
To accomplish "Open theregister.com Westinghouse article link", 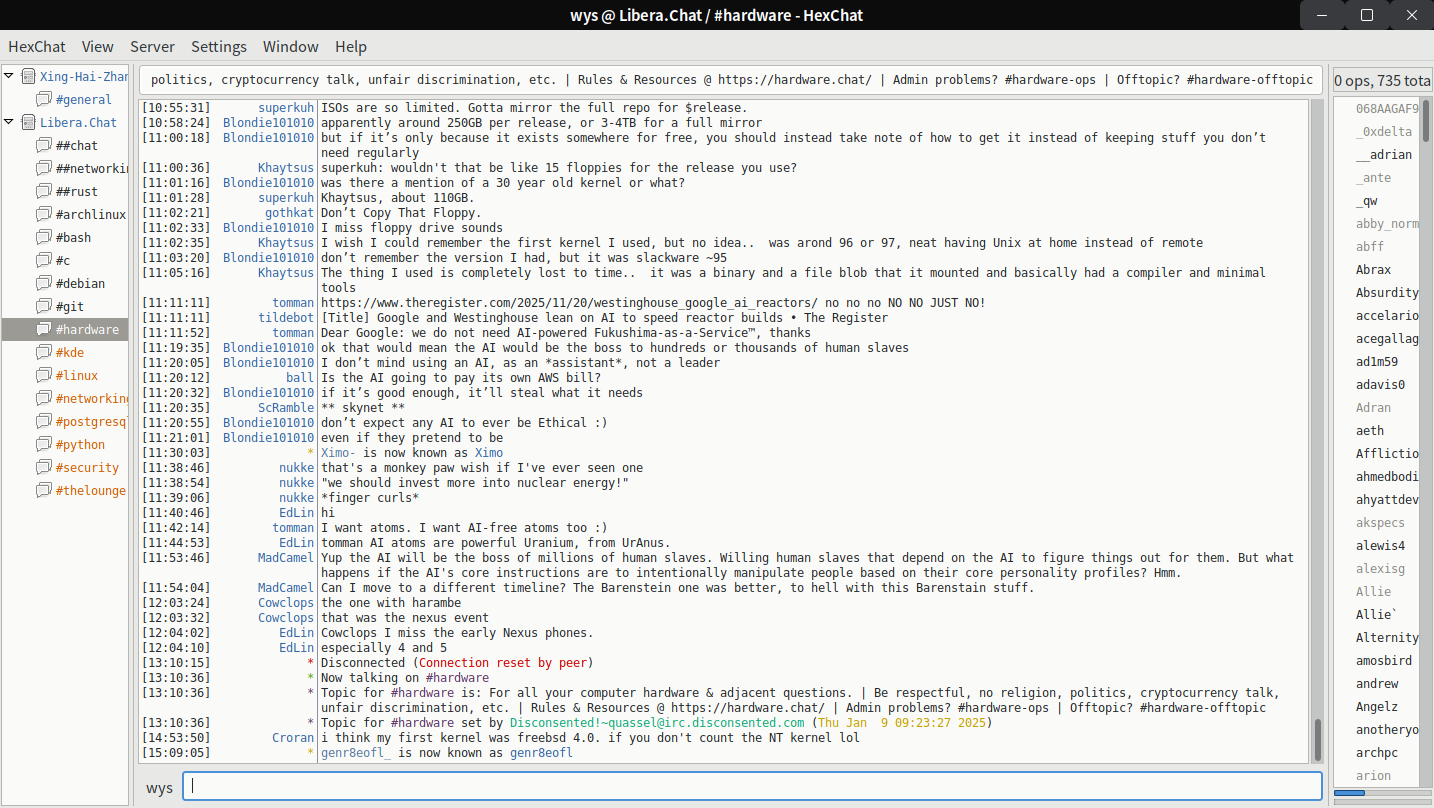I will tap(568, 303).
